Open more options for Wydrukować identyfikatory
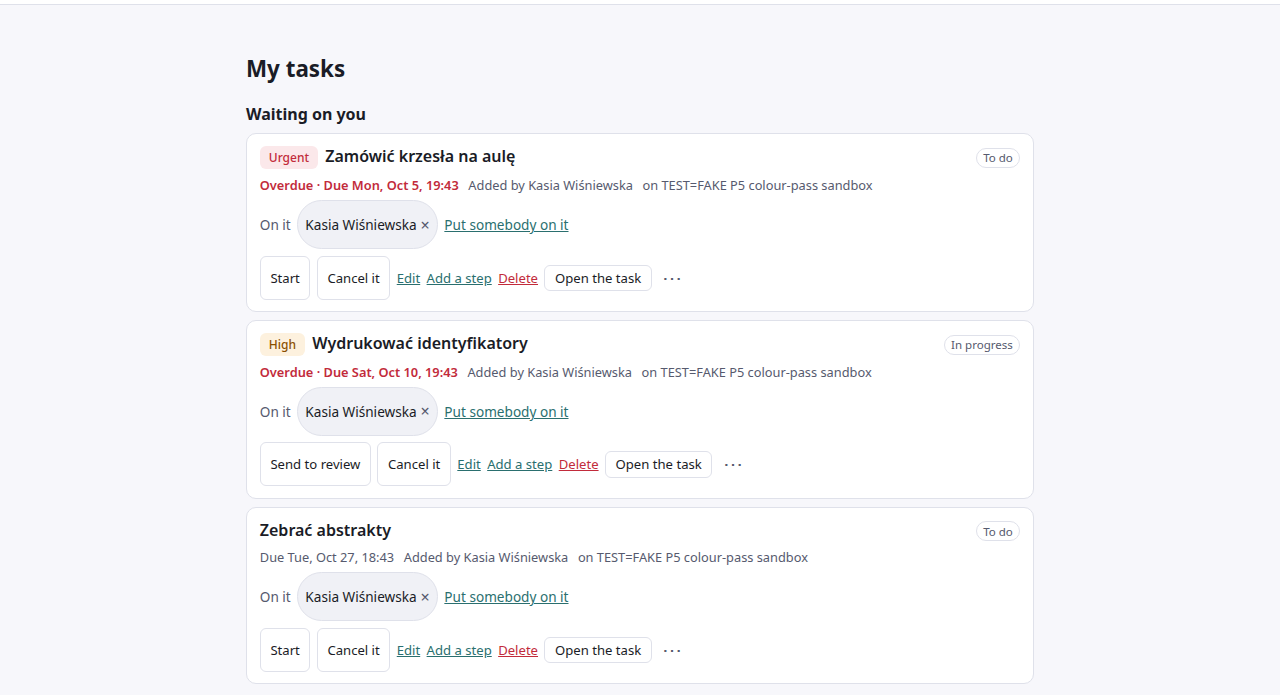 tap(733, 464)
